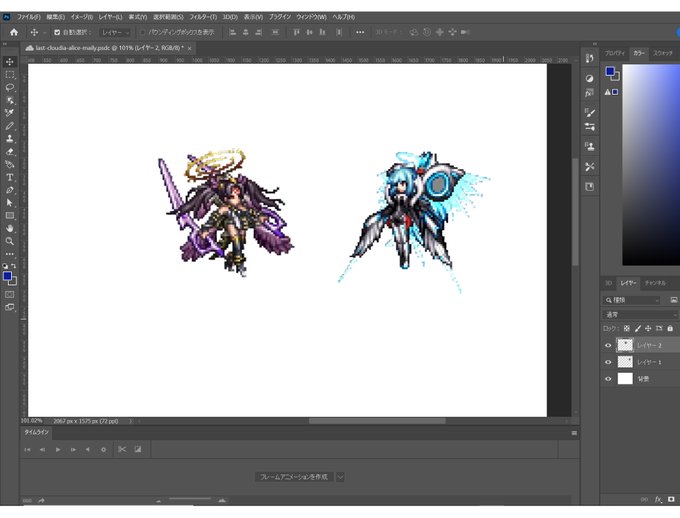Click the layer fx button at panel bottom
The image size is (680, 518).
click(x=658, y=500)
